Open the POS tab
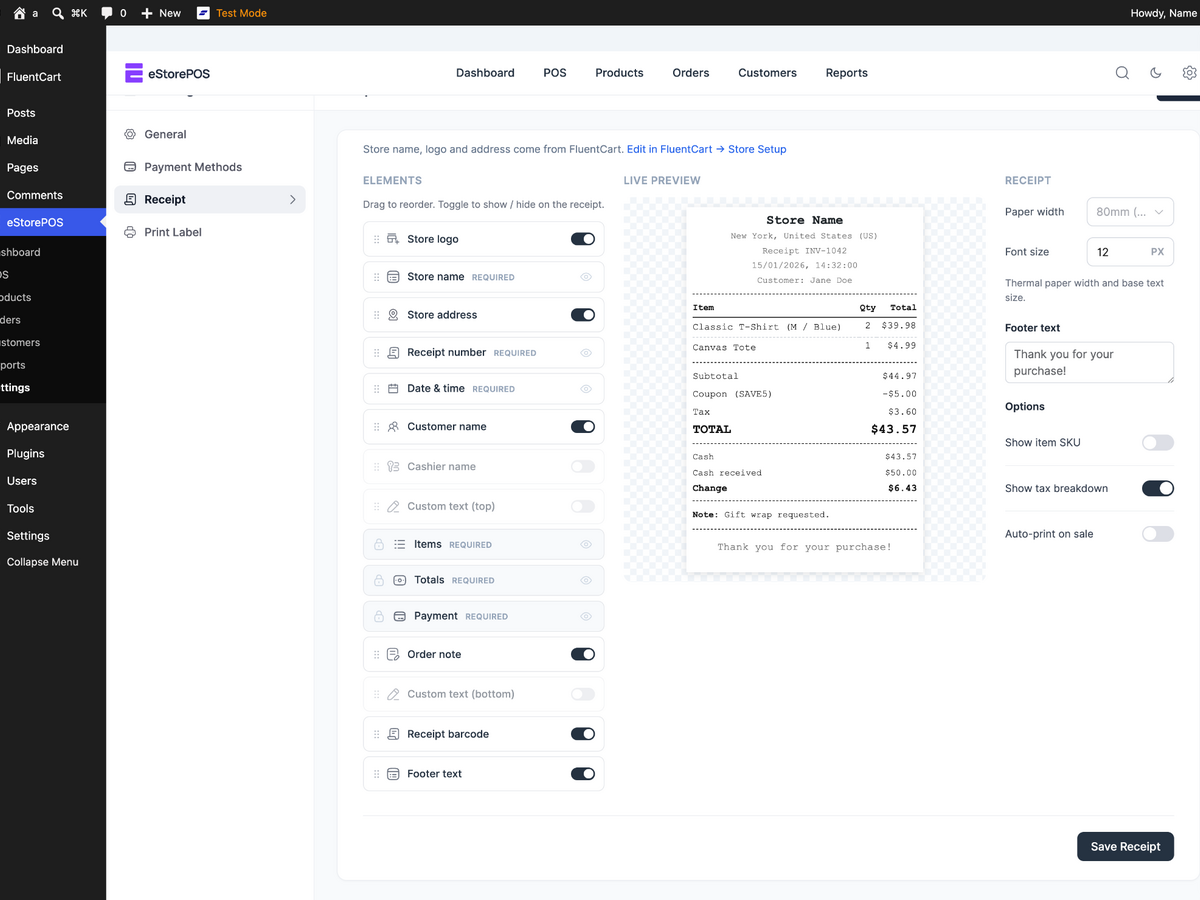1200x900 pixels. click(x=555, y=73)
